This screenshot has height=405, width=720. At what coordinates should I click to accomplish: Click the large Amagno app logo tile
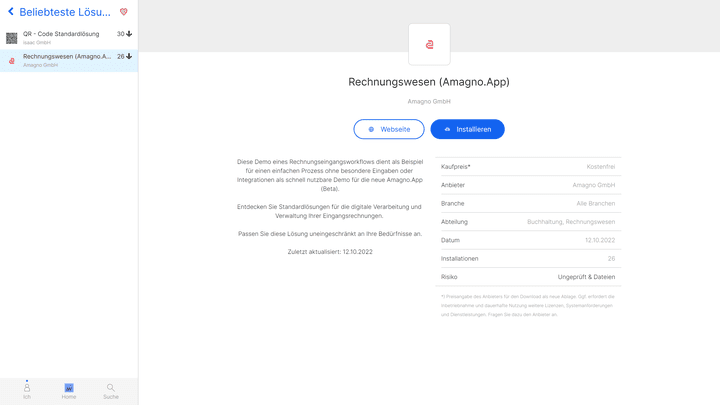(x=429, y=45)
